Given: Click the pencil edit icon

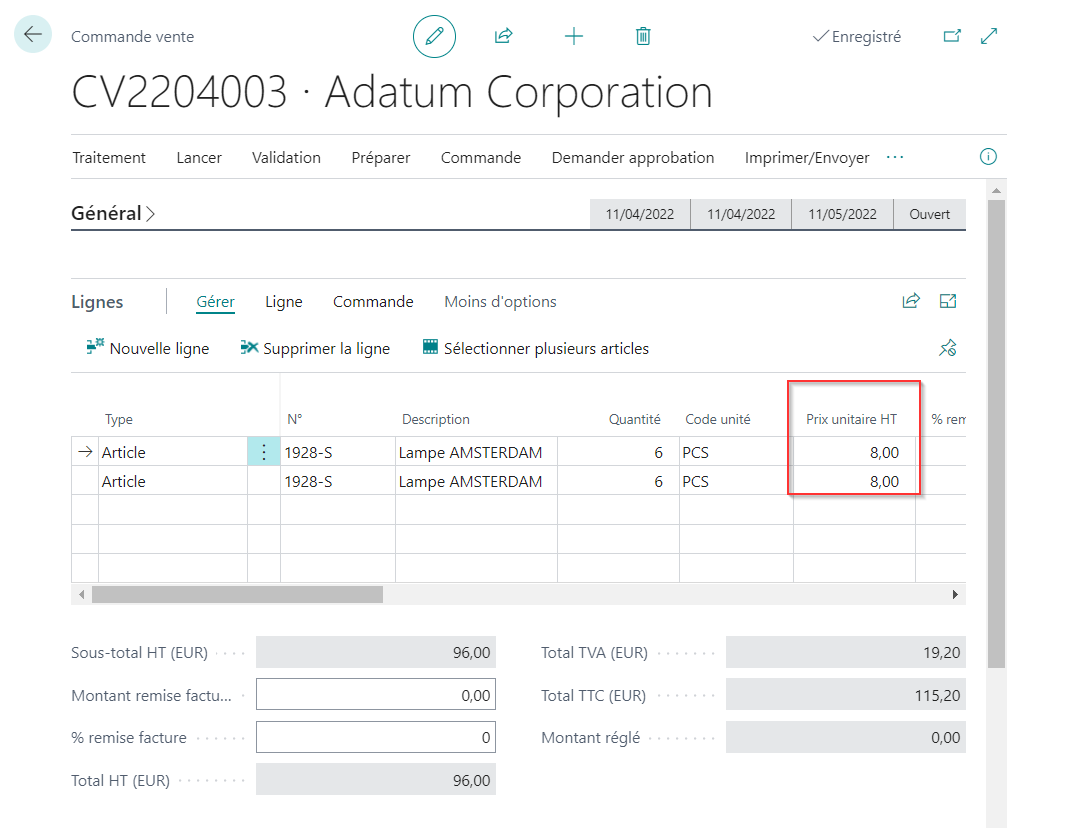Looking at the screenshot, I should (x=434, y=36).
